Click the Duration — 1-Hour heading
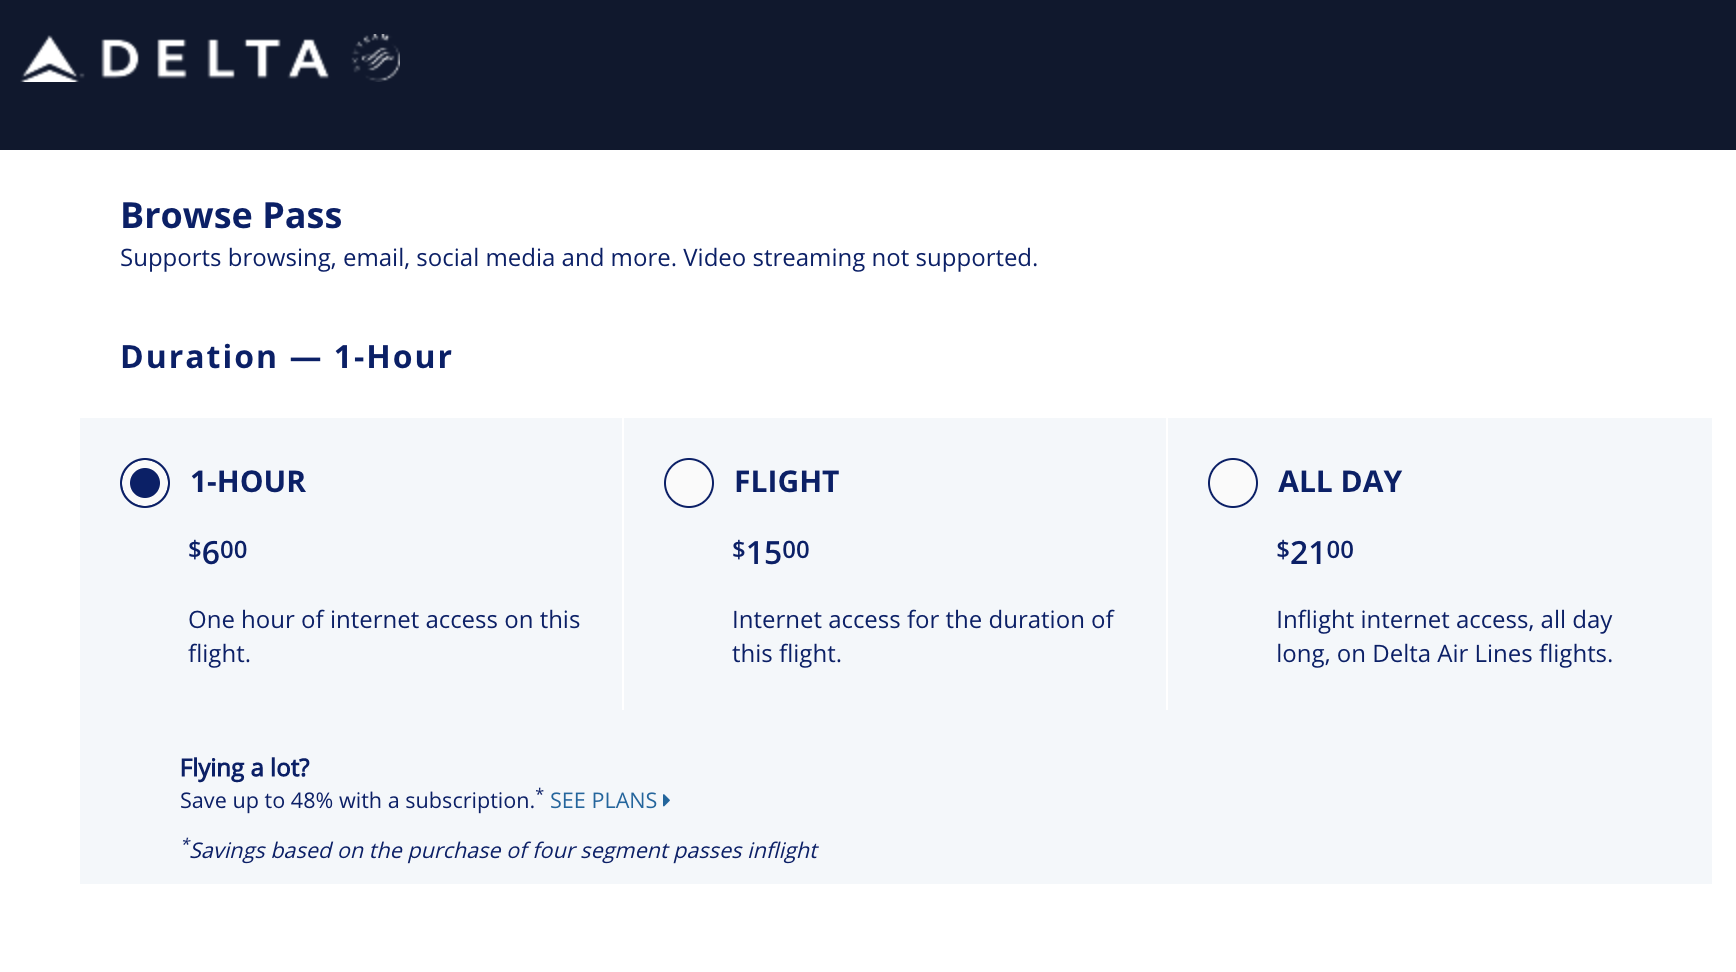 point(287,357)
